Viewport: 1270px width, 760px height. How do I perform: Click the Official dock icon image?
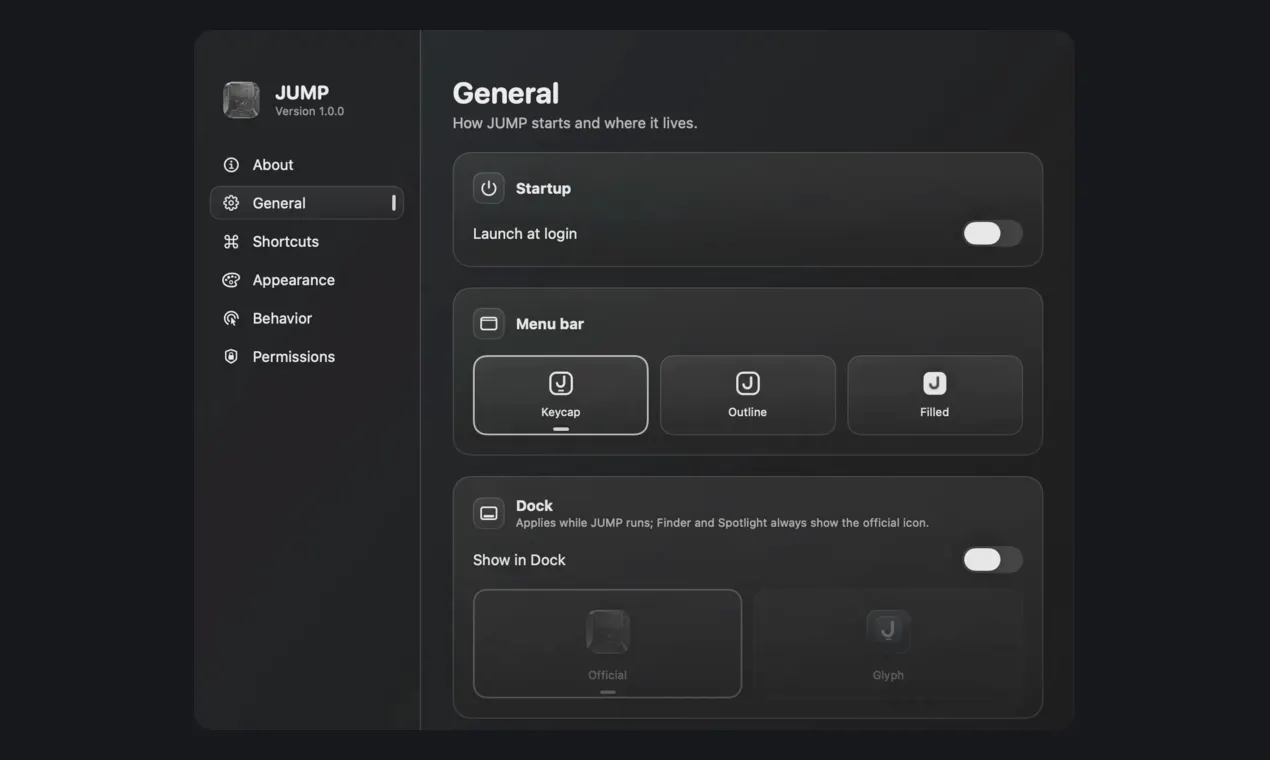click(x=608, y=632)
